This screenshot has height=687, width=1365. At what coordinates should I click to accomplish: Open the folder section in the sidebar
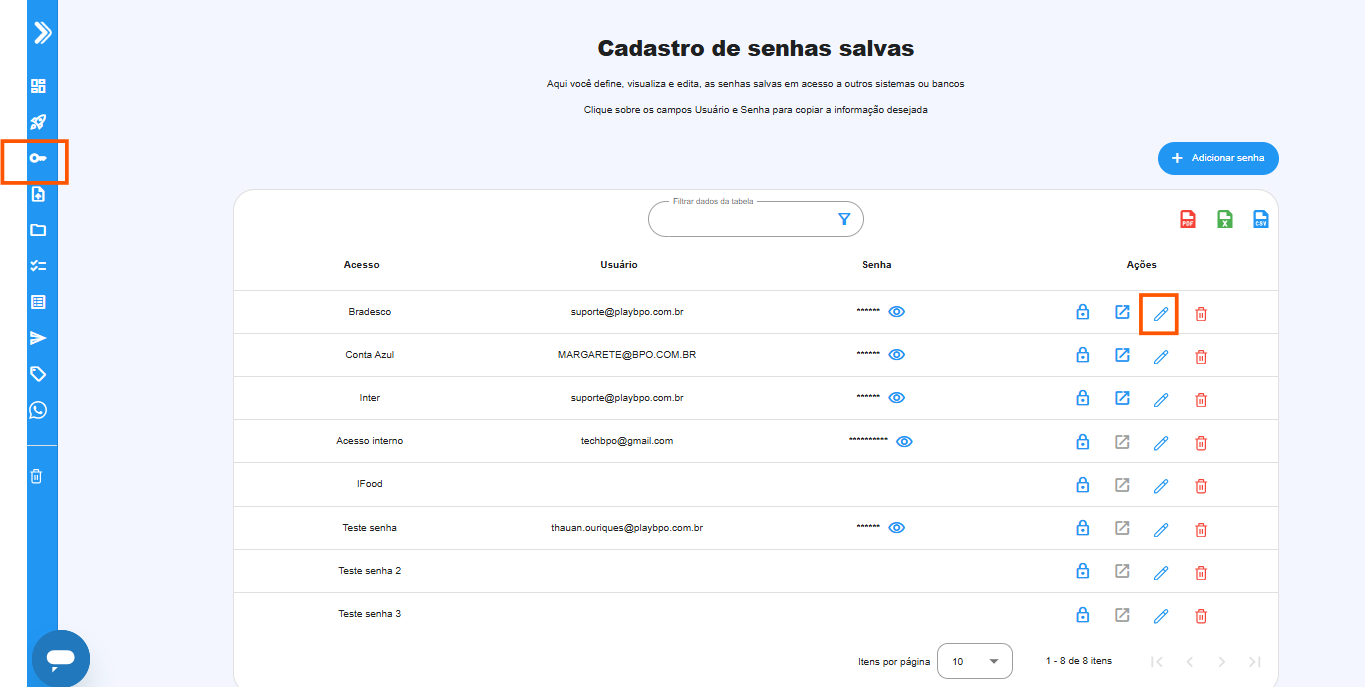[x=38, y=230]
